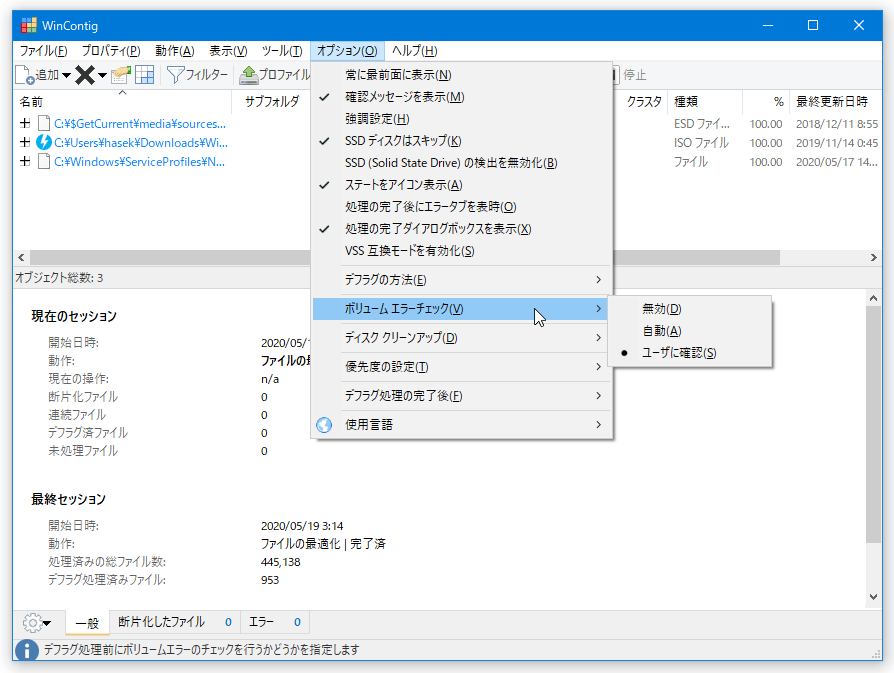Expand ボリューム エラーチェック(V) submenu
The height and width of the screenshot is (673, 894).
point(462,309)
